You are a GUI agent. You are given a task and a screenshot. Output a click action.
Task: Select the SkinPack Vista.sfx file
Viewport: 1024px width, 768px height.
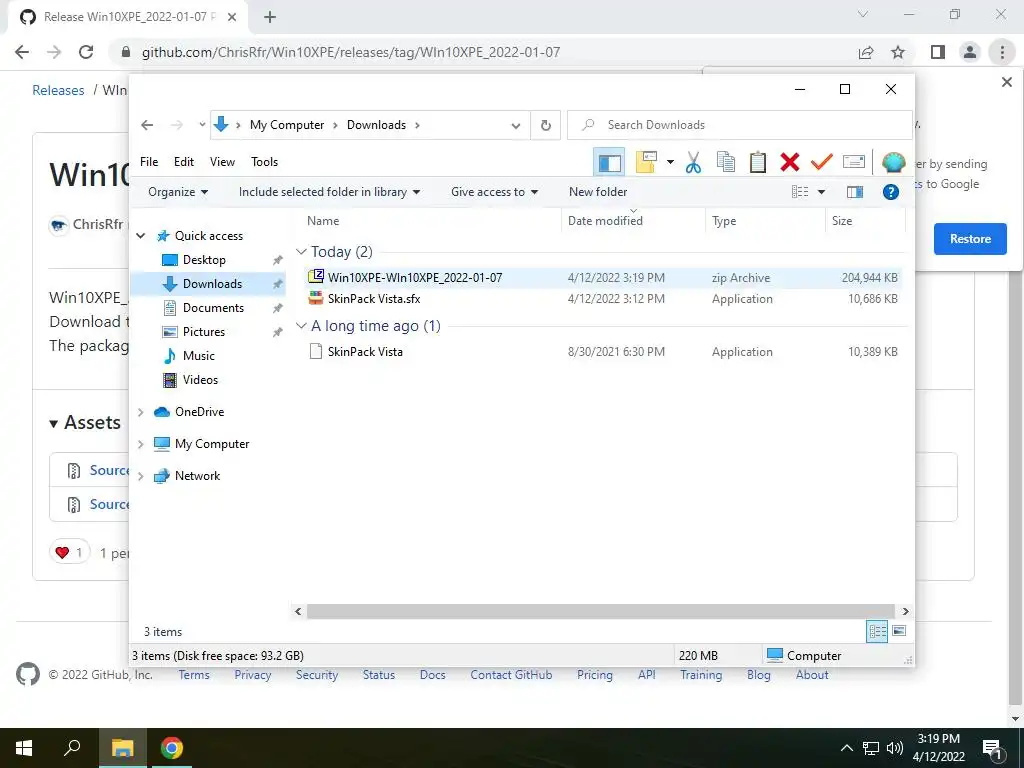603,299
